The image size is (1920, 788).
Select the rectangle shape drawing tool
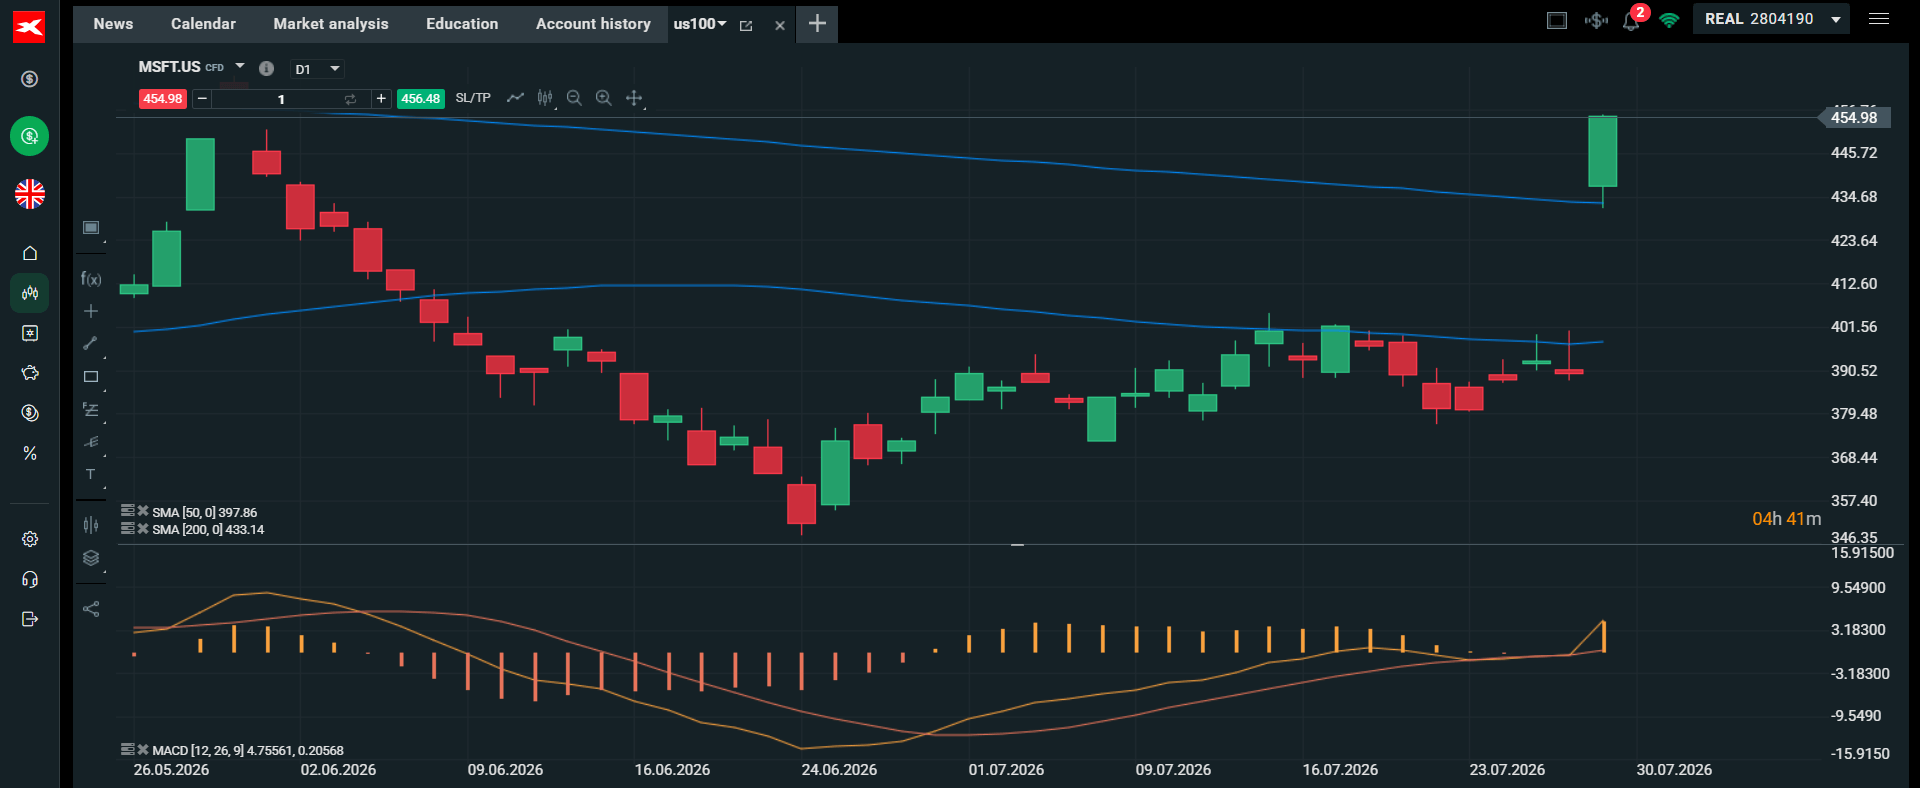(x=91, y=377)
